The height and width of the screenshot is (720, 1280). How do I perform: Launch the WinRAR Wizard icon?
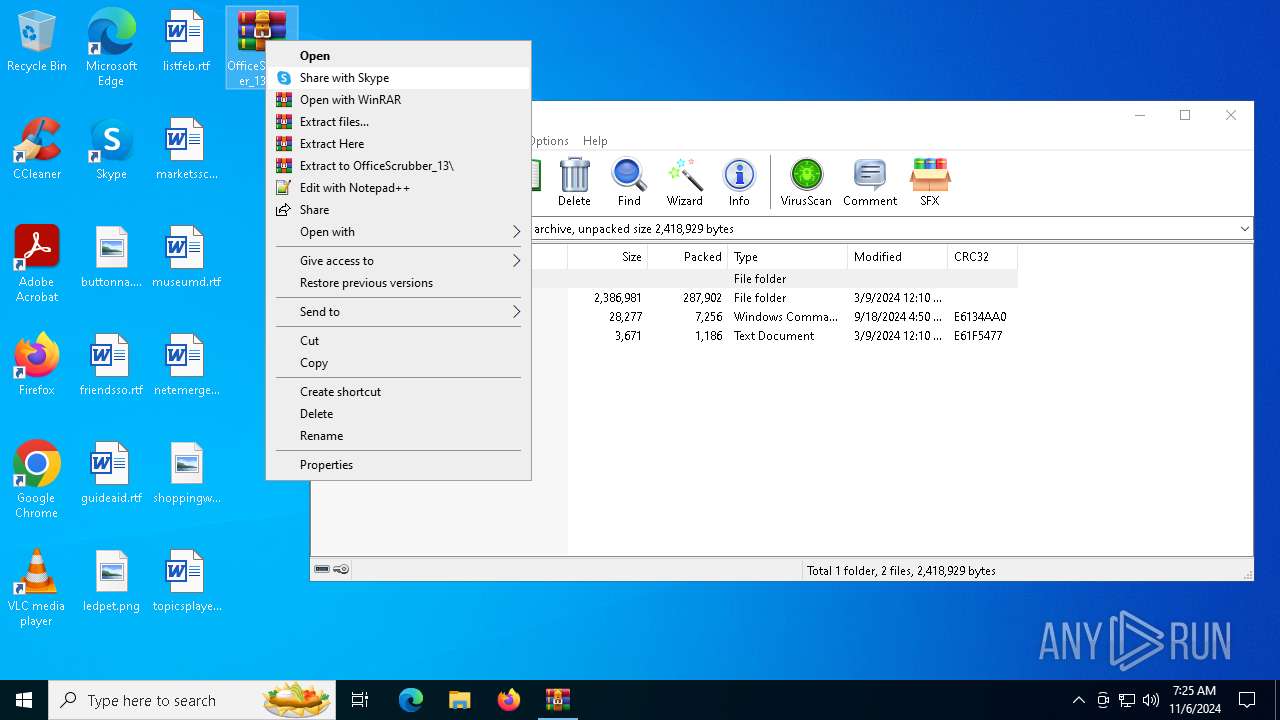(685, 182)
